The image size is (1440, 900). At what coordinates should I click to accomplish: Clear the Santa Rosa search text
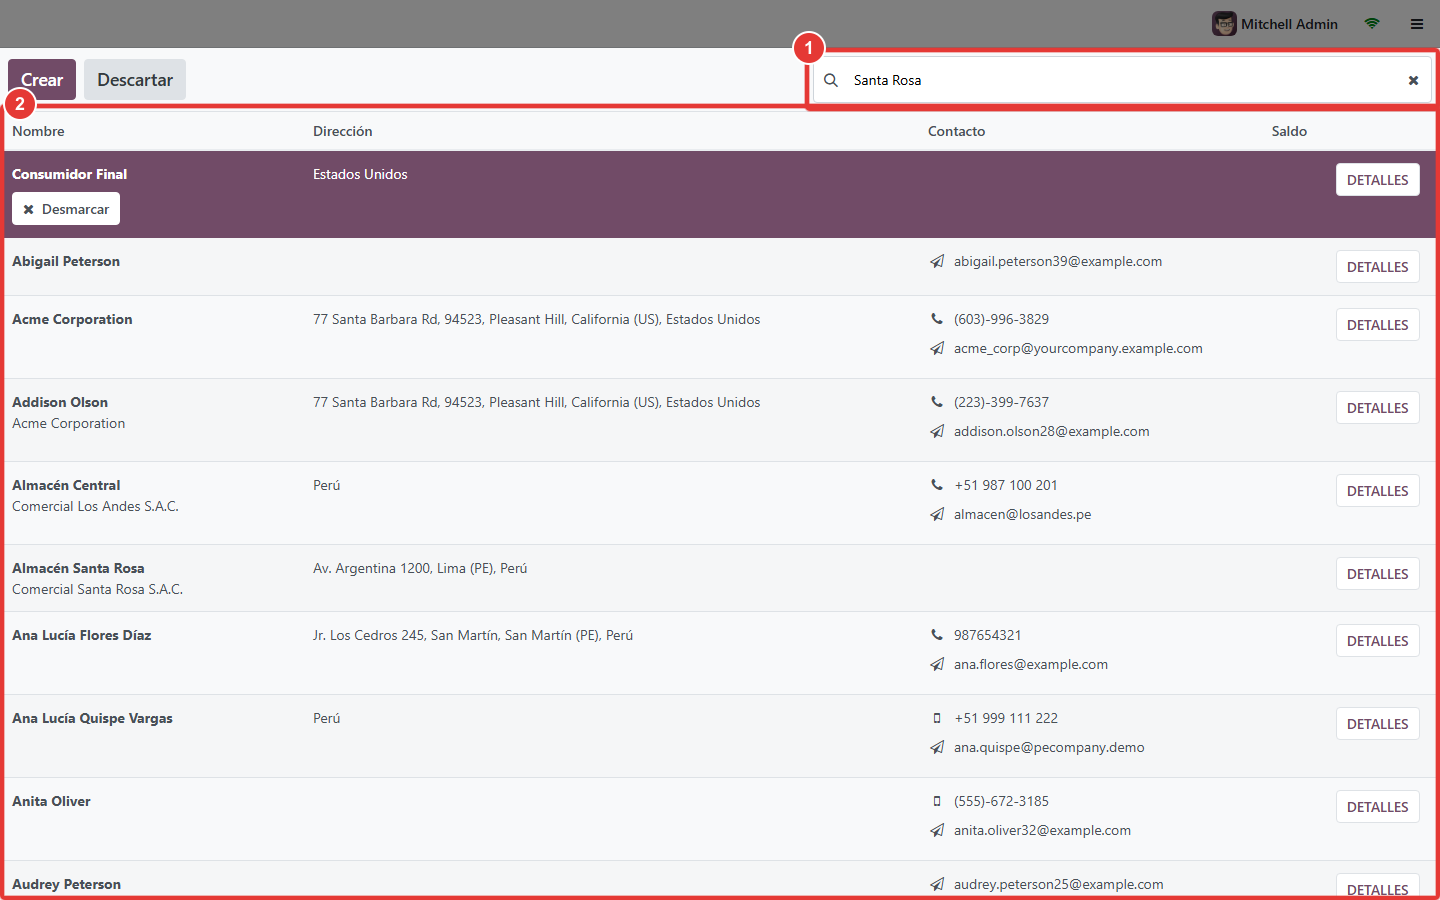1413,80
